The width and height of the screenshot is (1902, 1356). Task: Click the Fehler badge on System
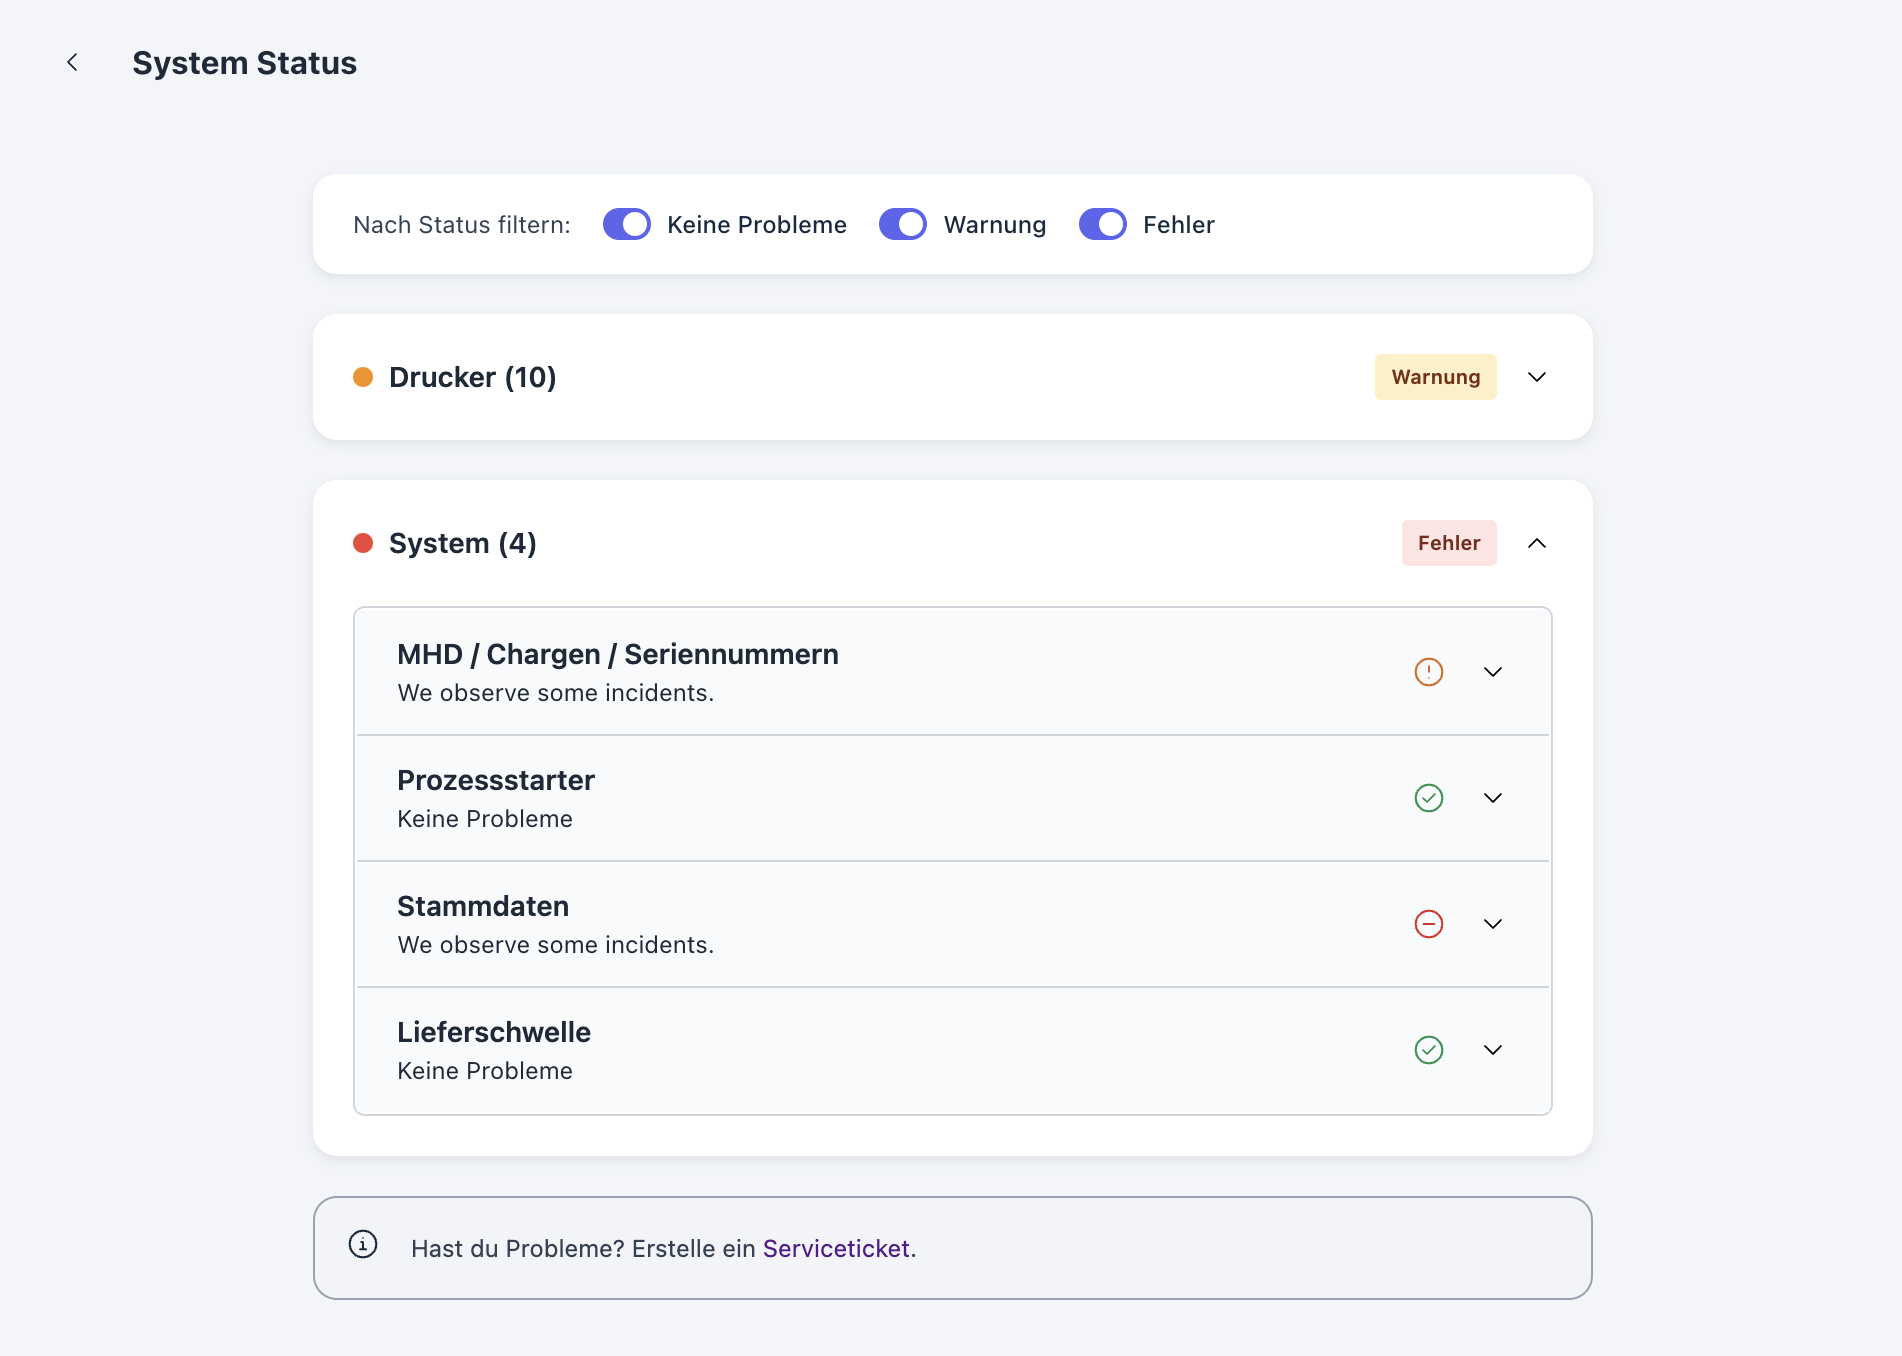(x=1449, y=543)
